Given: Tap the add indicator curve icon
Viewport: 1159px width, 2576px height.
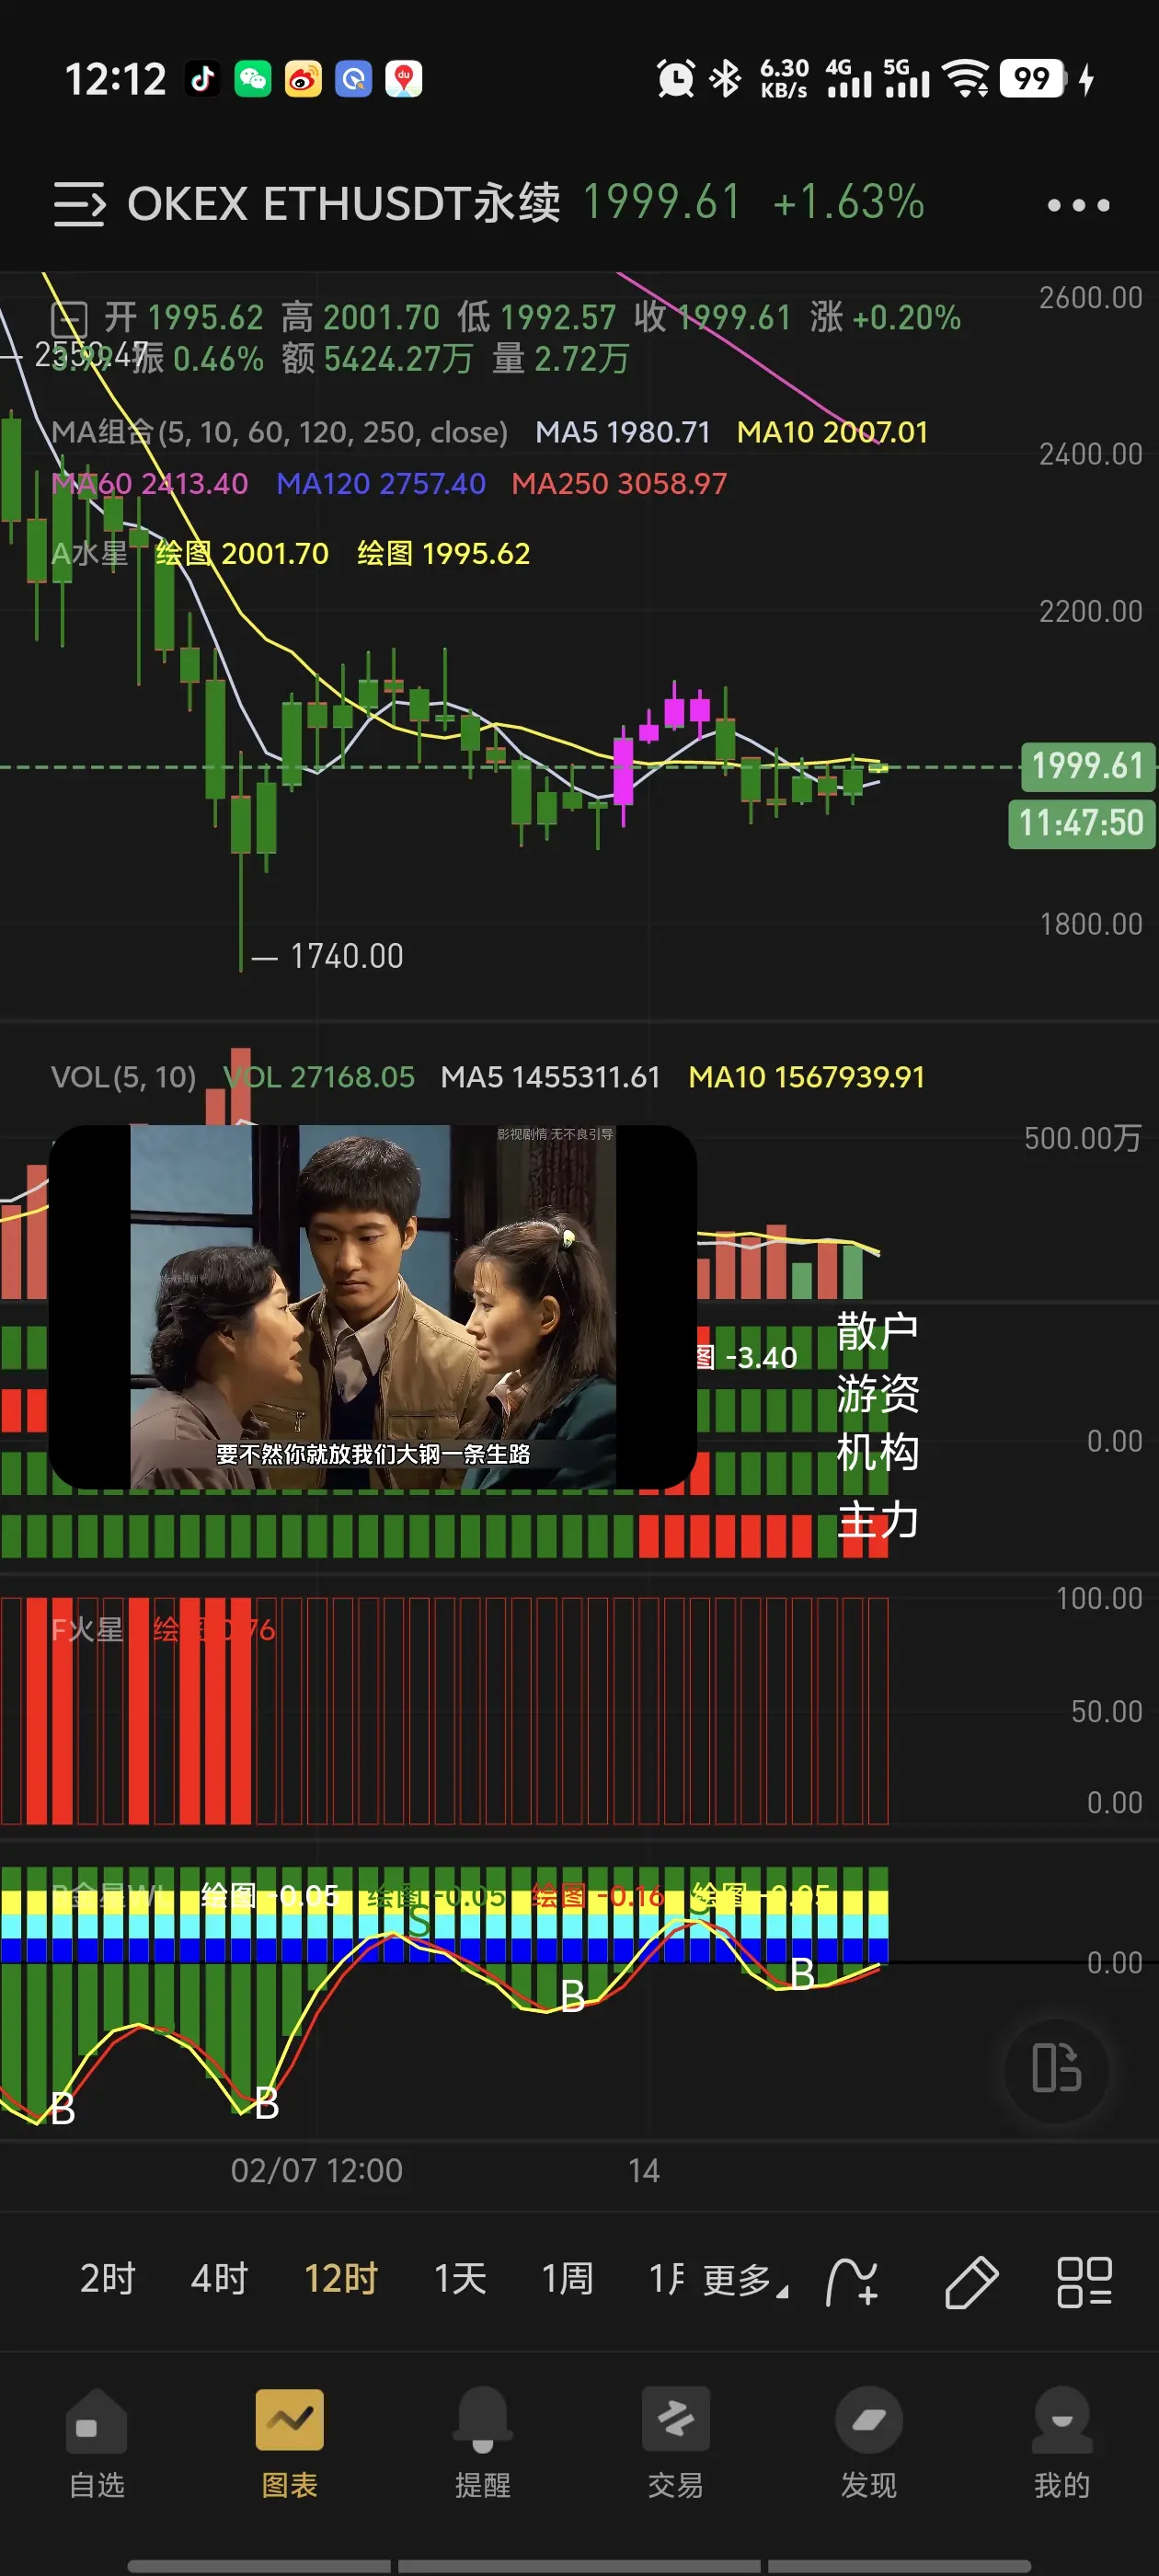Looking at the screenshot, I should [x=852, y=2281].
